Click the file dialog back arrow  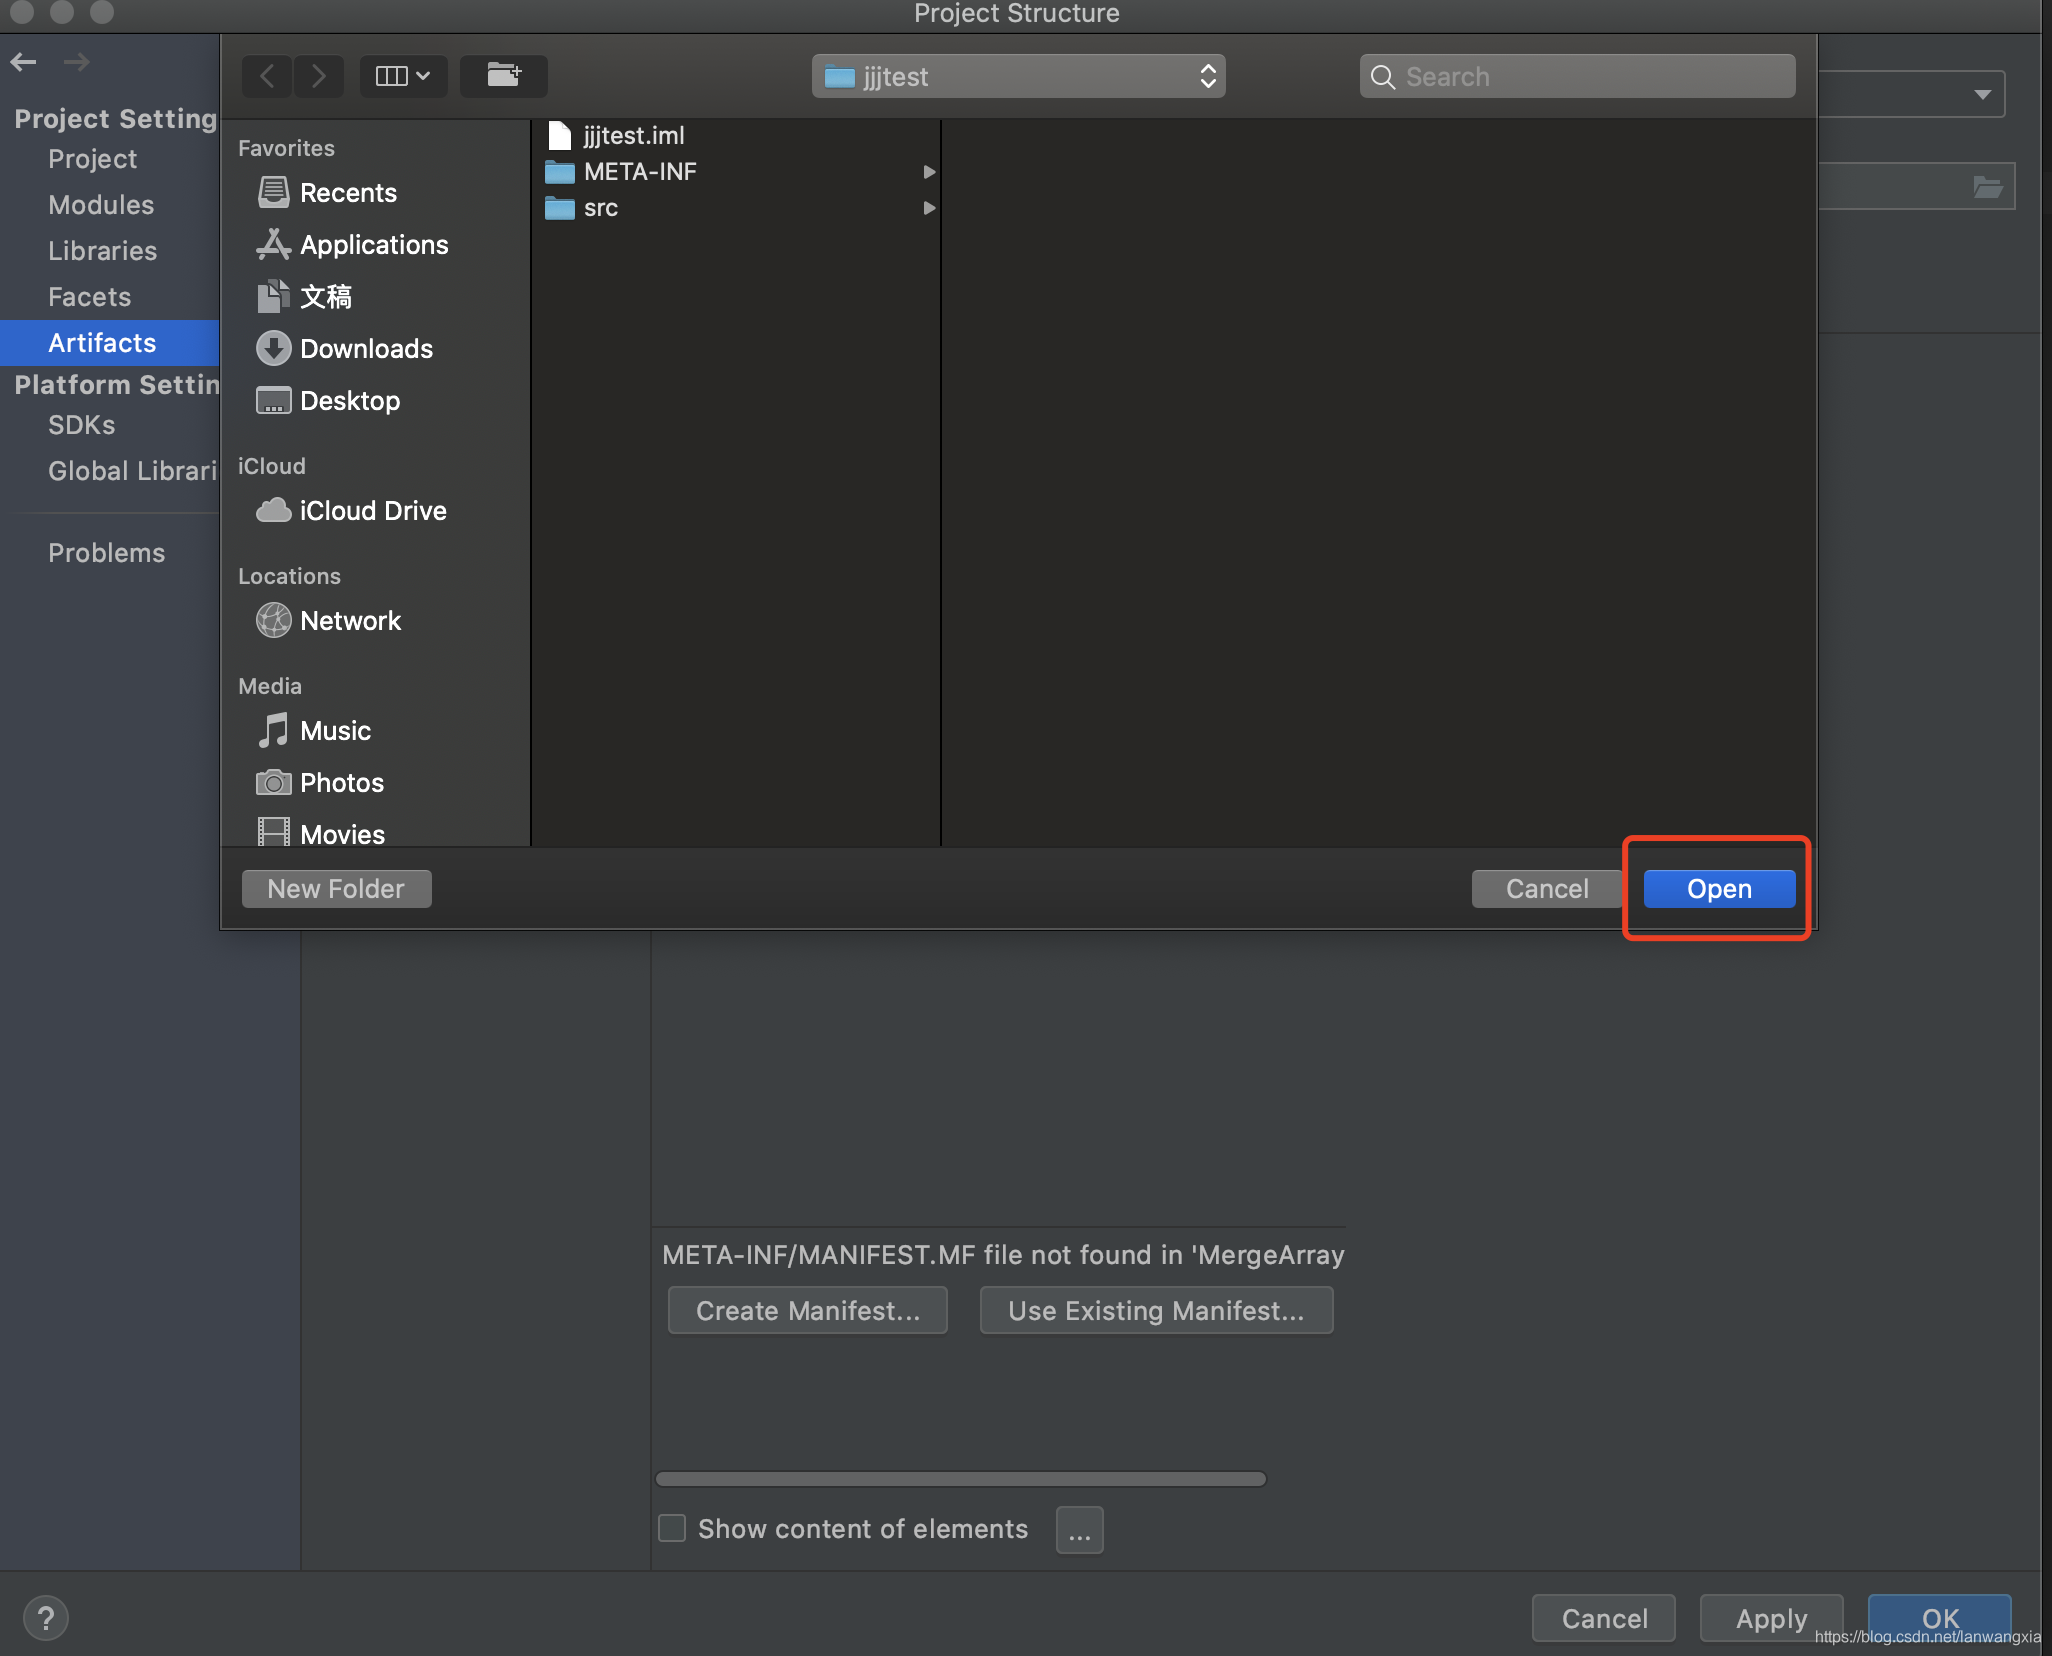click(x=267, y=76)
